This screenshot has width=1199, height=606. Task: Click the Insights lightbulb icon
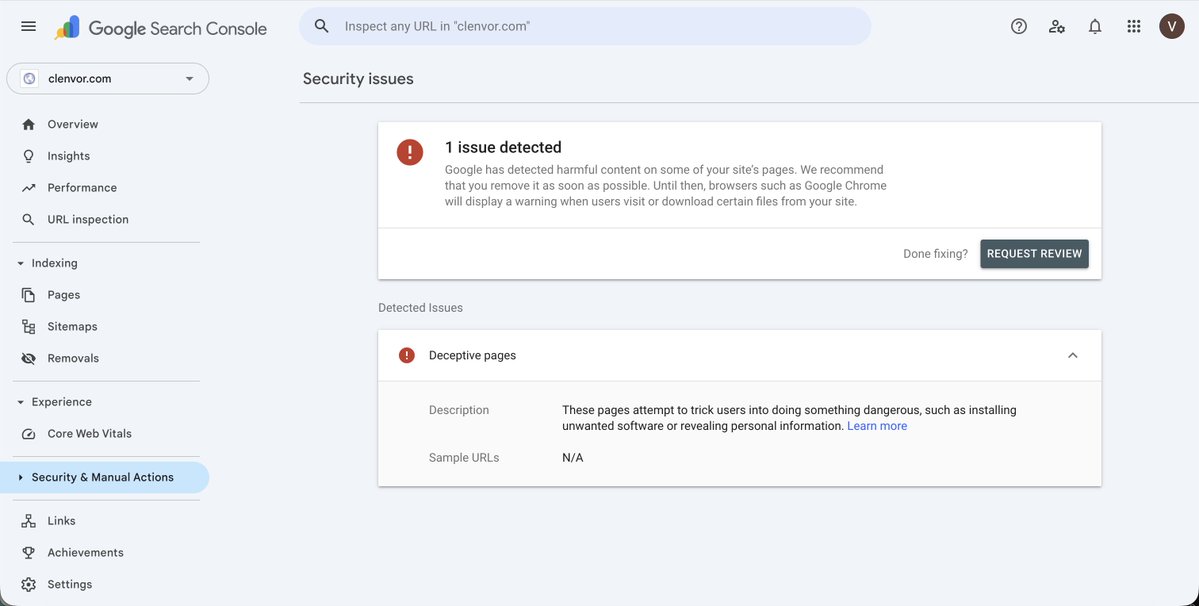coord(28,156)
